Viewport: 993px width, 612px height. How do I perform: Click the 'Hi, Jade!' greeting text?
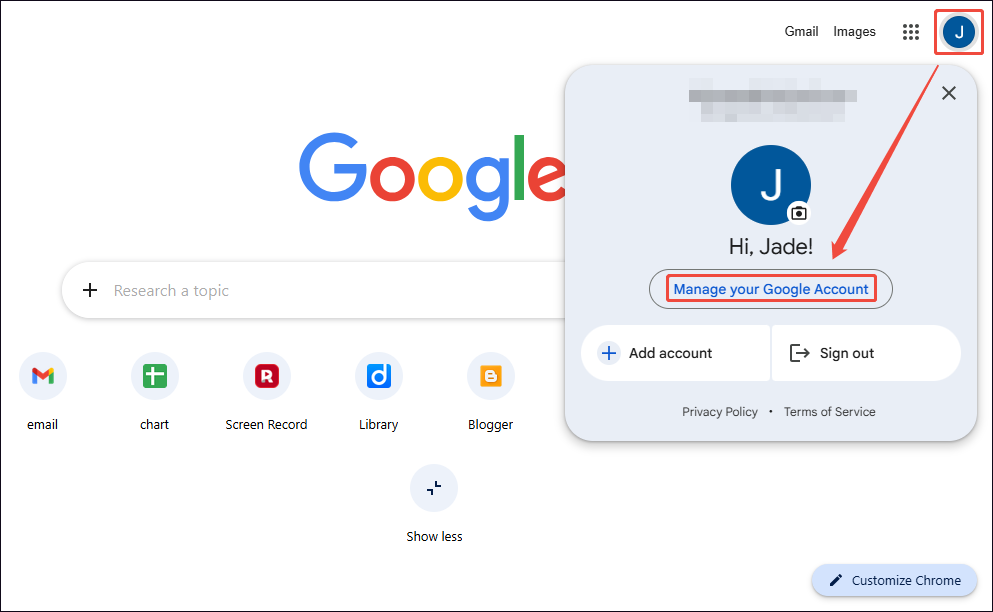click(770, 246)
